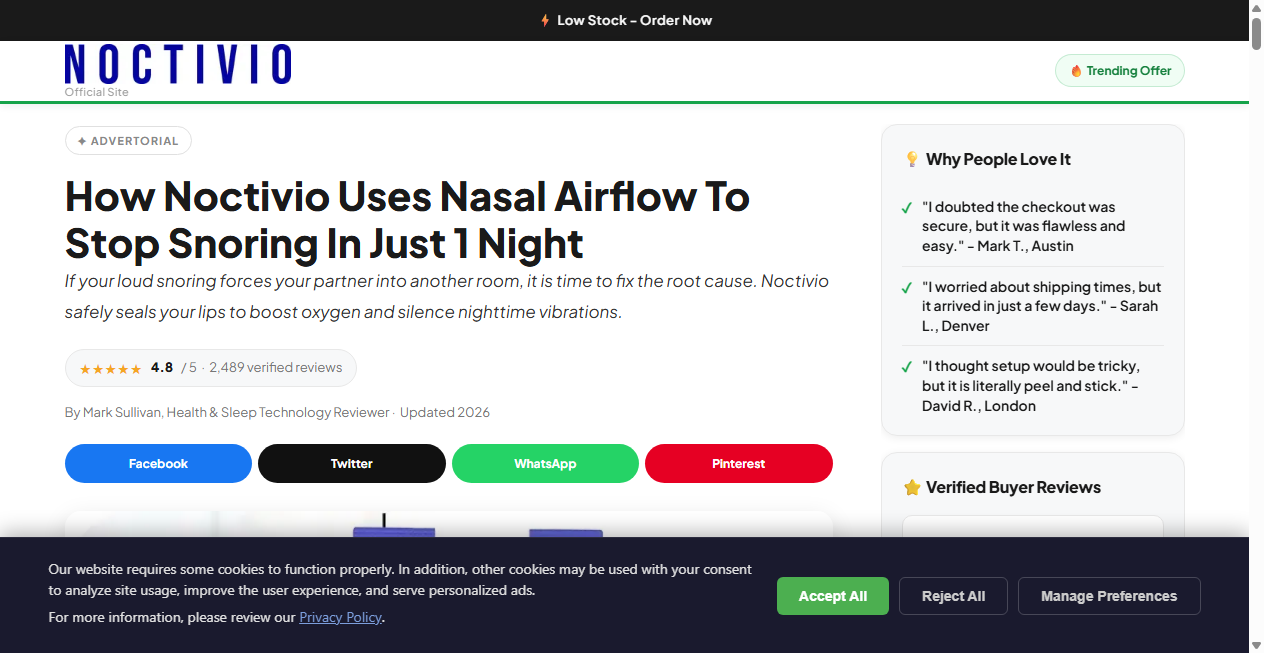Open the Noctivio logo homepage link
1264x653 pixels.
click(x=178, y=64)
